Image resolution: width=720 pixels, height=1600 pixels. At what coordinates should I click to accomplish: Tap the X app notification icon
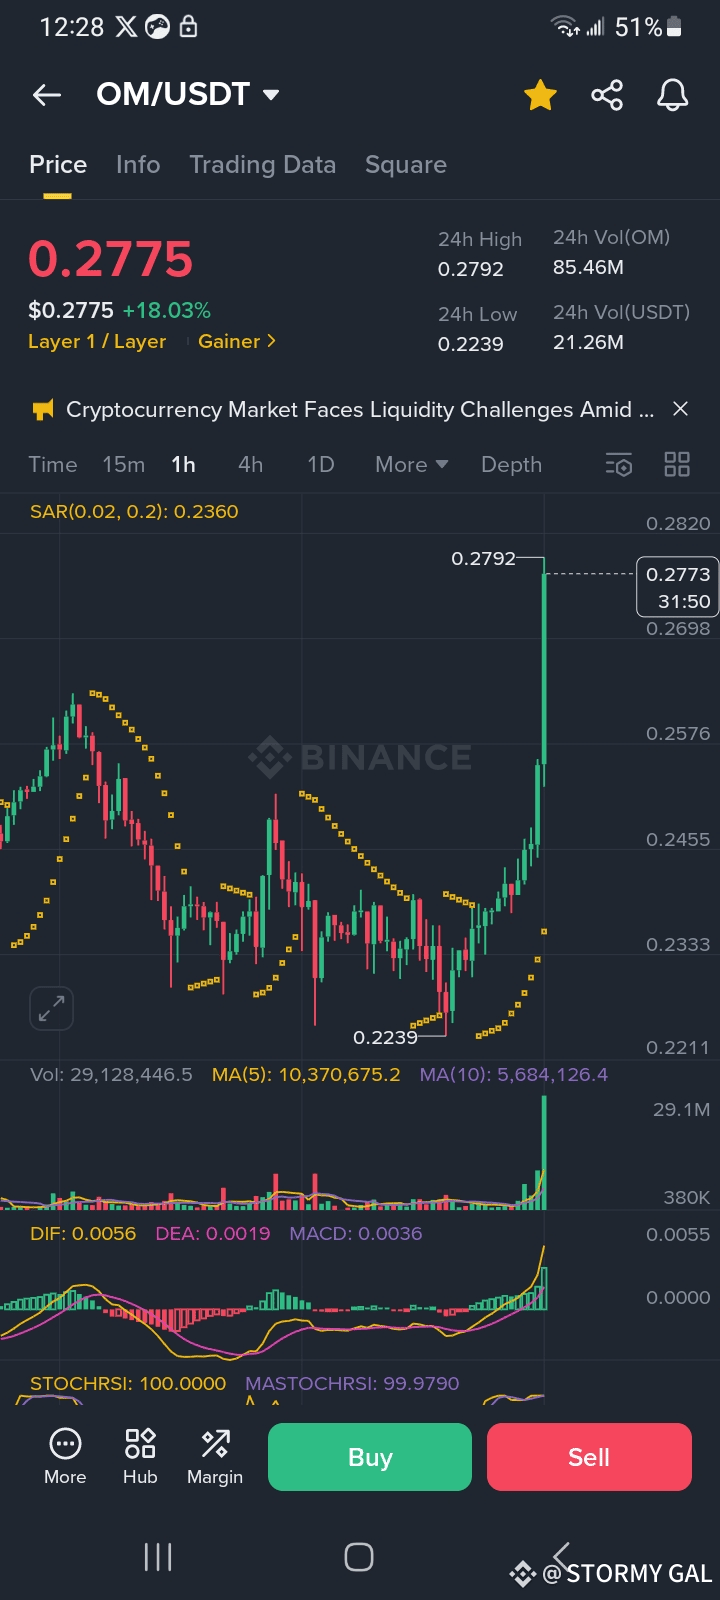tap(126, 27)
